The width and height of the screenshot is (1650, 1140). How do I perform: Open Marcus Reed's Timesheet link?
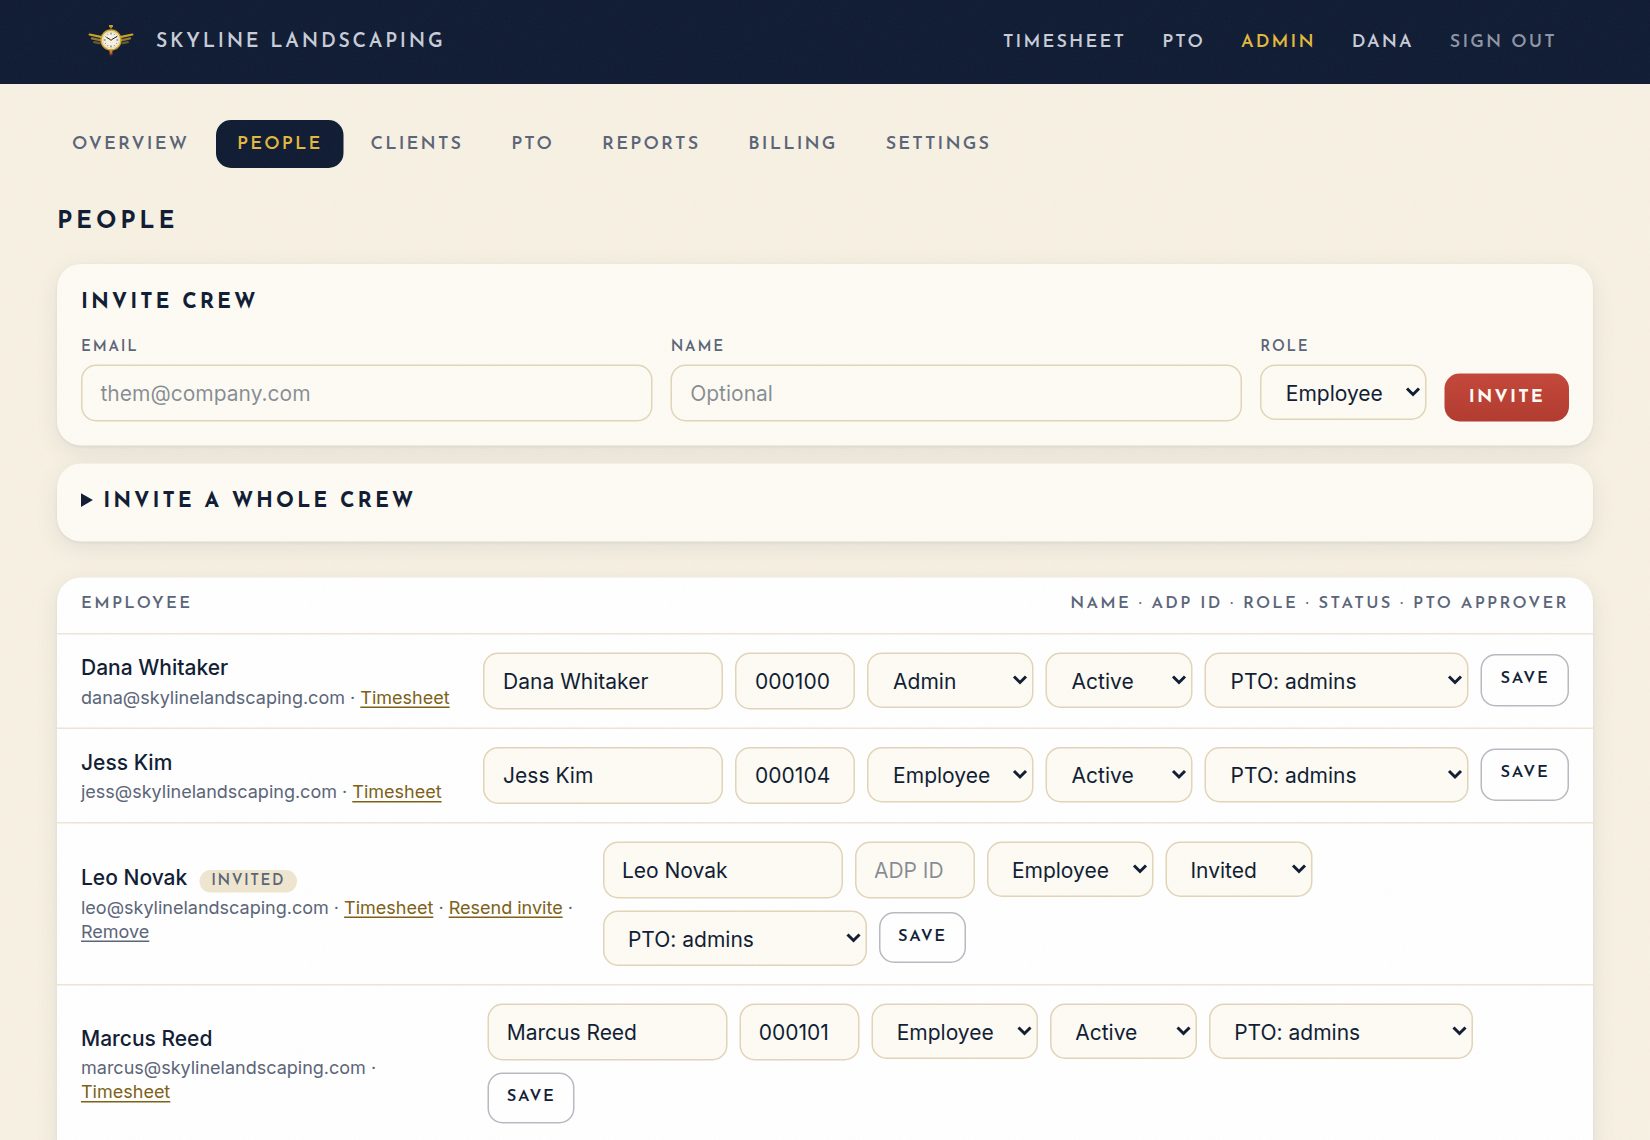(126, 1092)
